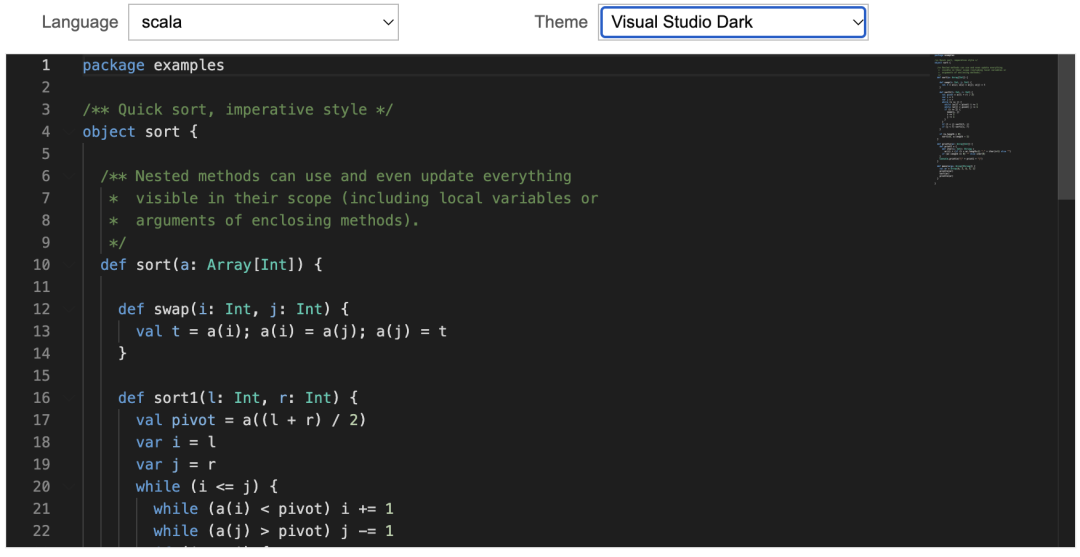
Task: Click 'while (i <= j)' statement
Action: tap(210, 486)
